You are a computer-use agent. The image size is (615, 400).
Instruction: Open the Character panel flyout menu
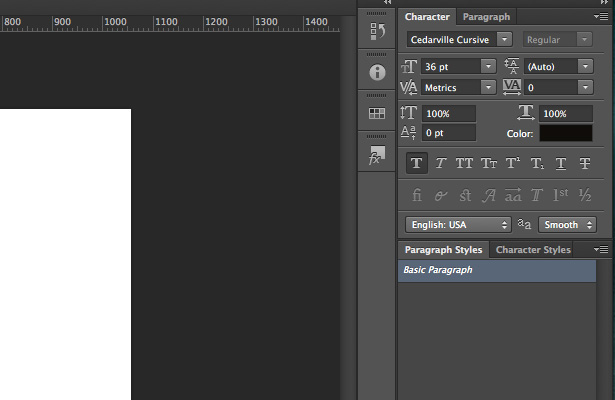pos(601,16)
